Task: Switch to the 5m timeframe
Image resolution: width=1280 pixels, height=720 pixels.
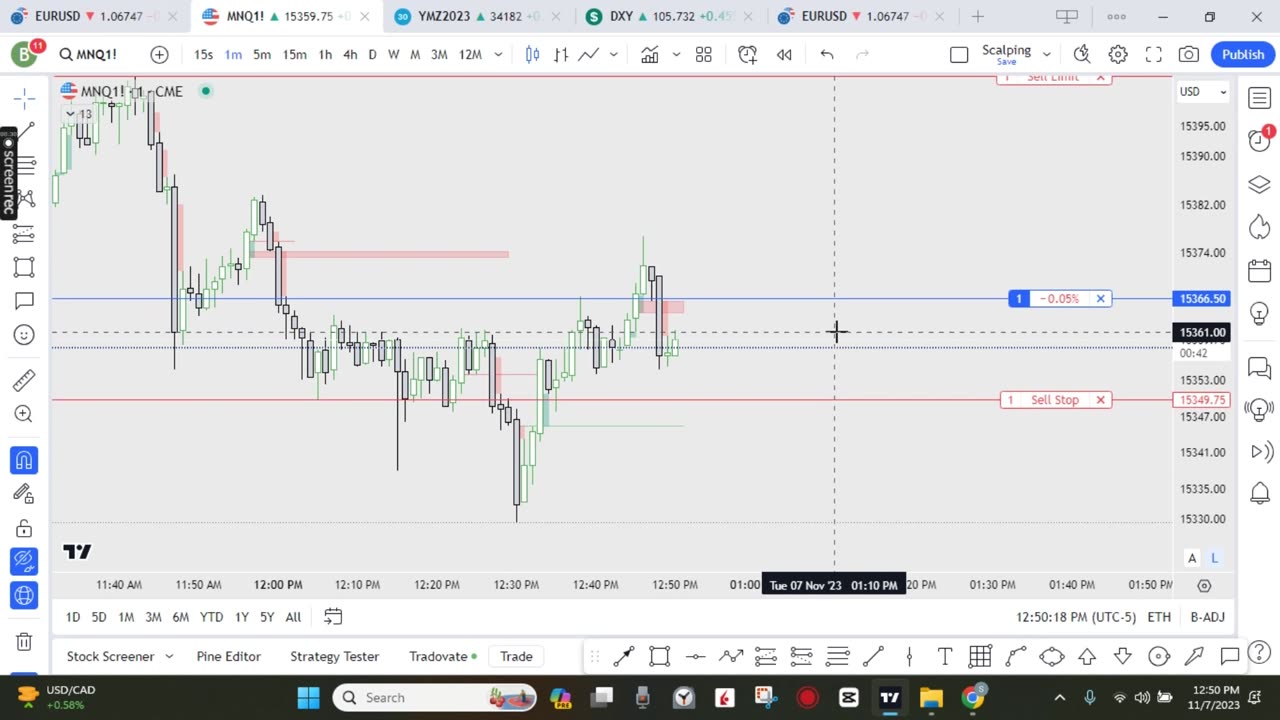Action: coord(262,55)
